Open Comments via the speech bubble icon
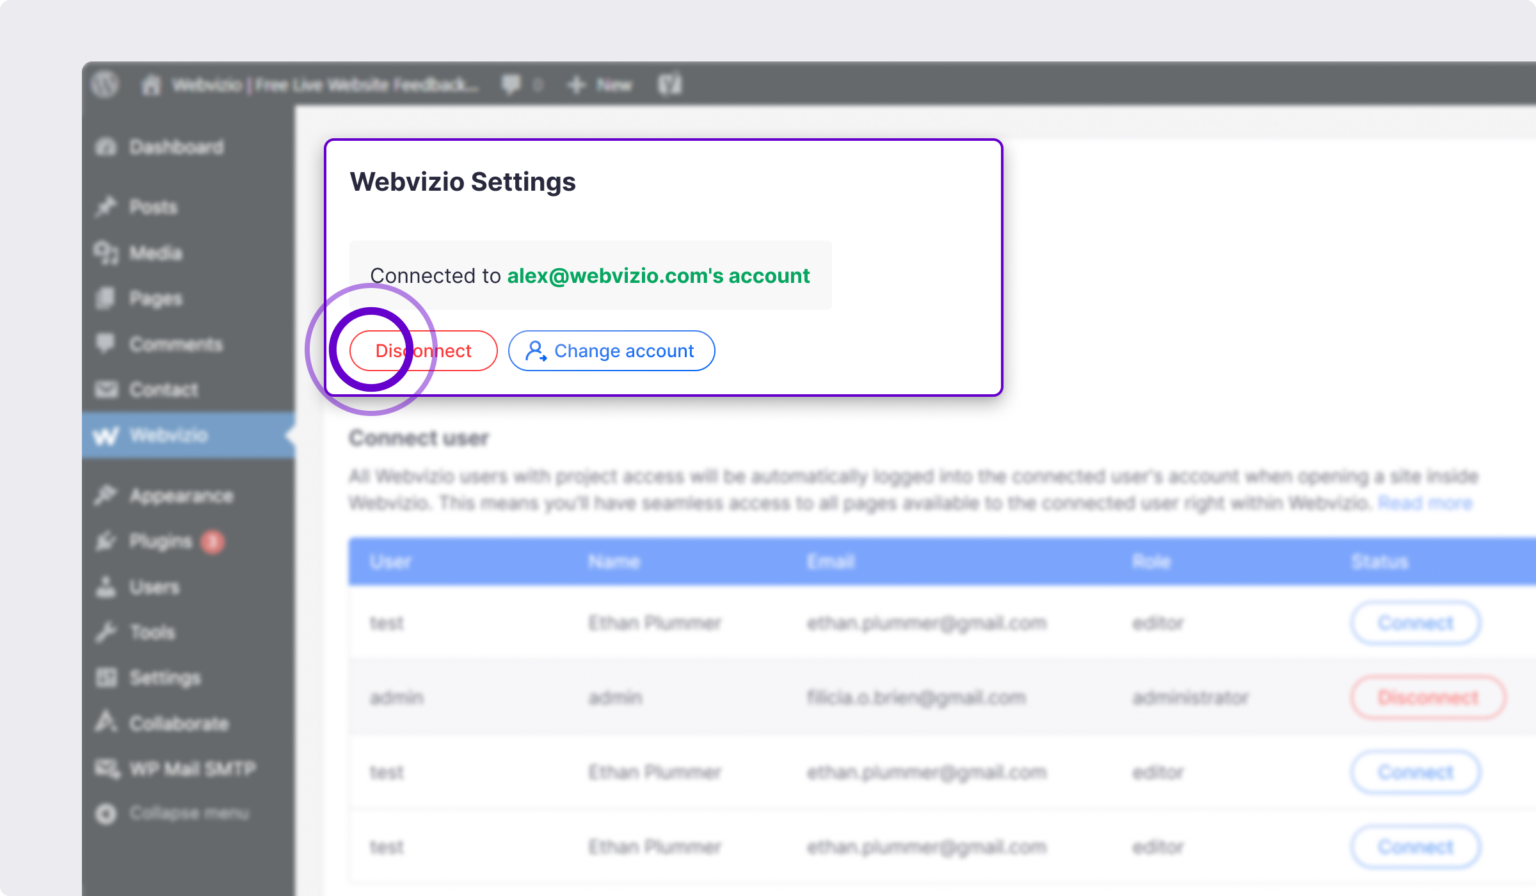Screen dimensions: 1536x896 click(107, 344)
